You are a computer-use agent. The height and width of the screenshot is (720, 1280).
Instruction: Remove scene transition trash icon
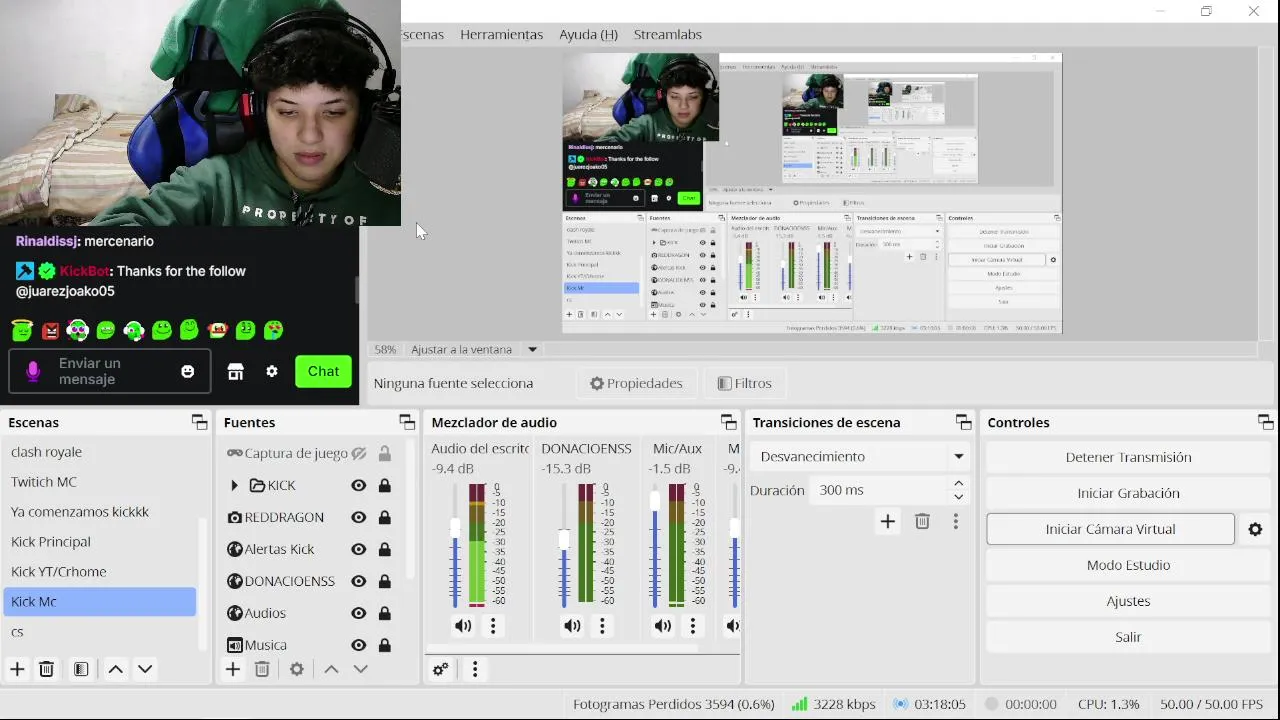click(922, 521)
